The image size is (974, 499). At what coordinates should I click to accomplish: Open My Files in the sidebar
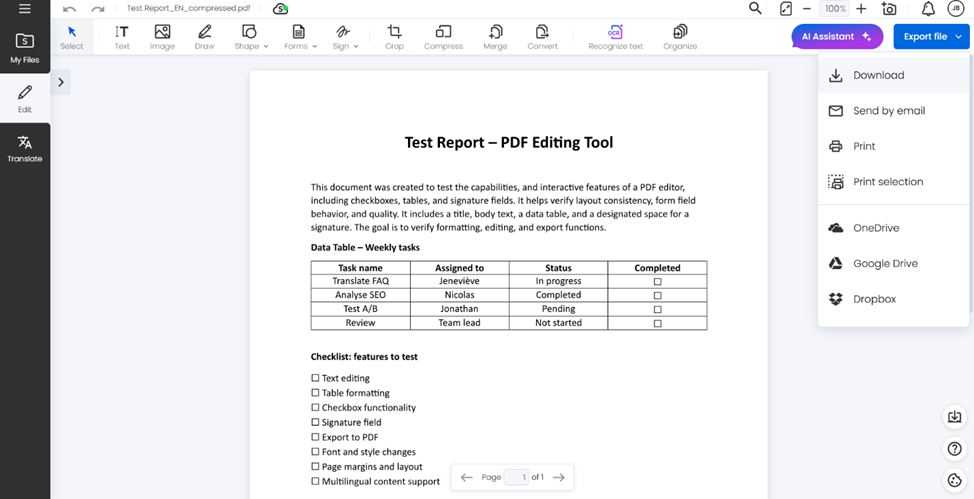click(x=25, y=48)
